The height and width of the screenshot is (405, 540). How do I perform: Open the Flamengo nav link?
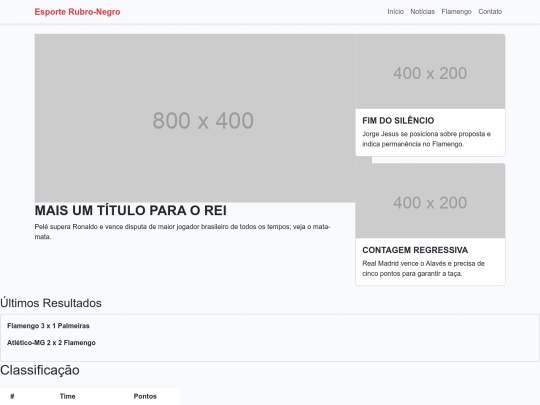click(x=456, y=12)
